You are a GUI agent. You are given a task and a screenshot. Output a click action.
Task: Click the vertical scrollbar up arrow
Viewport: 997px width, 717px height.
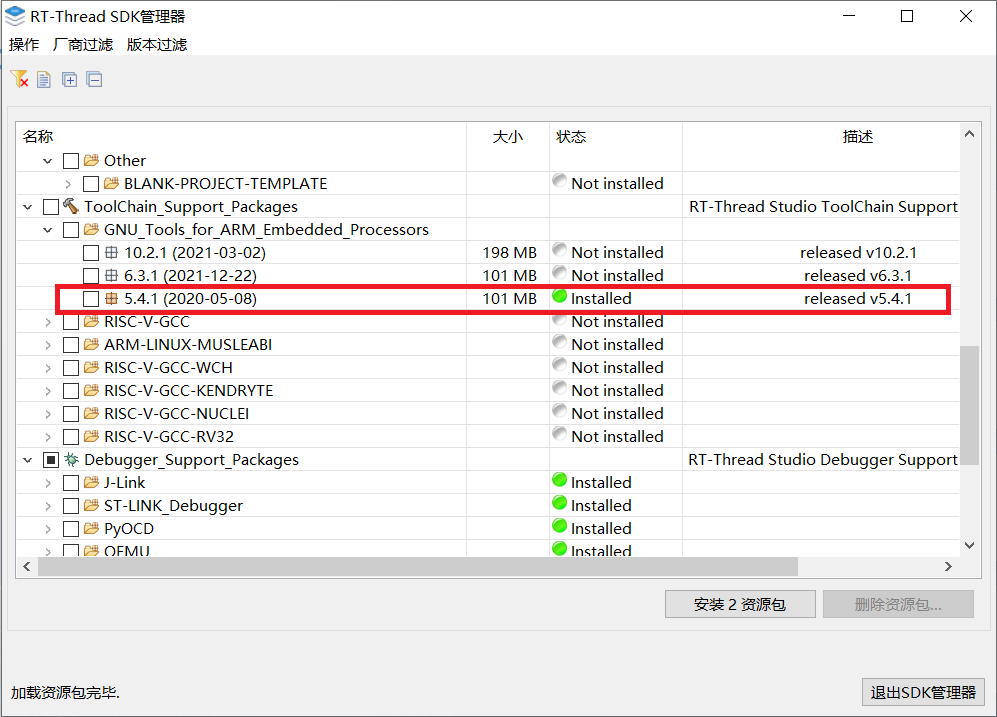coord(969,133)
